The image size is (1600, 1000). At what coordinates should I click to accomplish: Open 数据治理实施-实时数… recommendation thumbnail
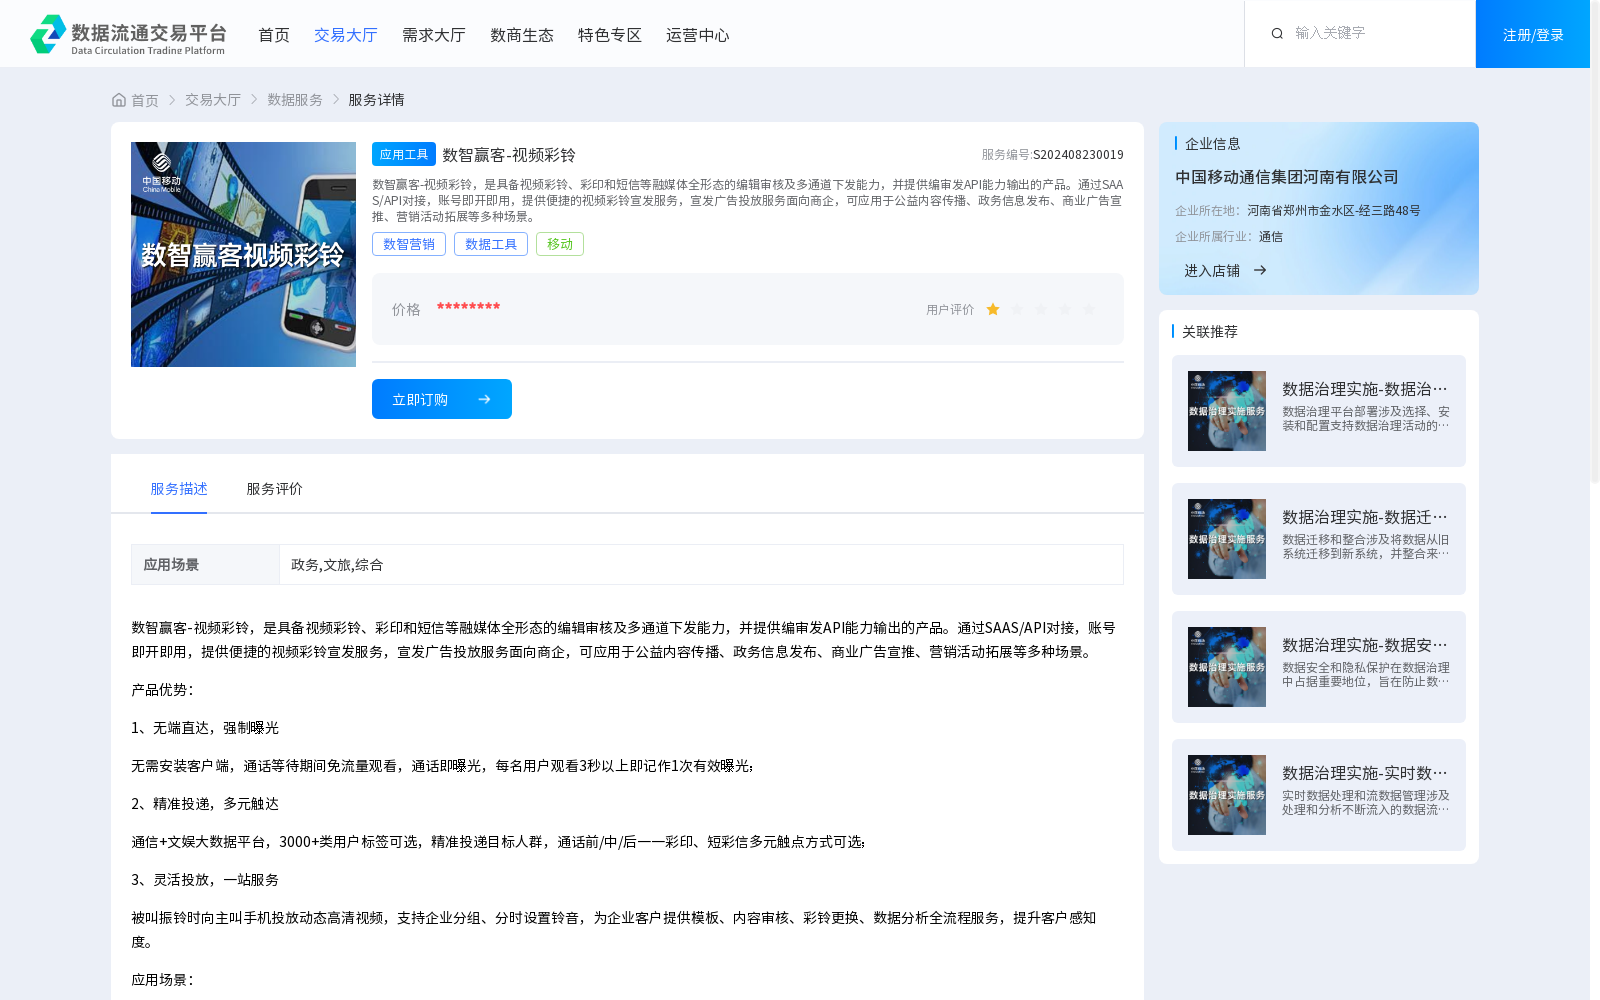(1227, 795)
